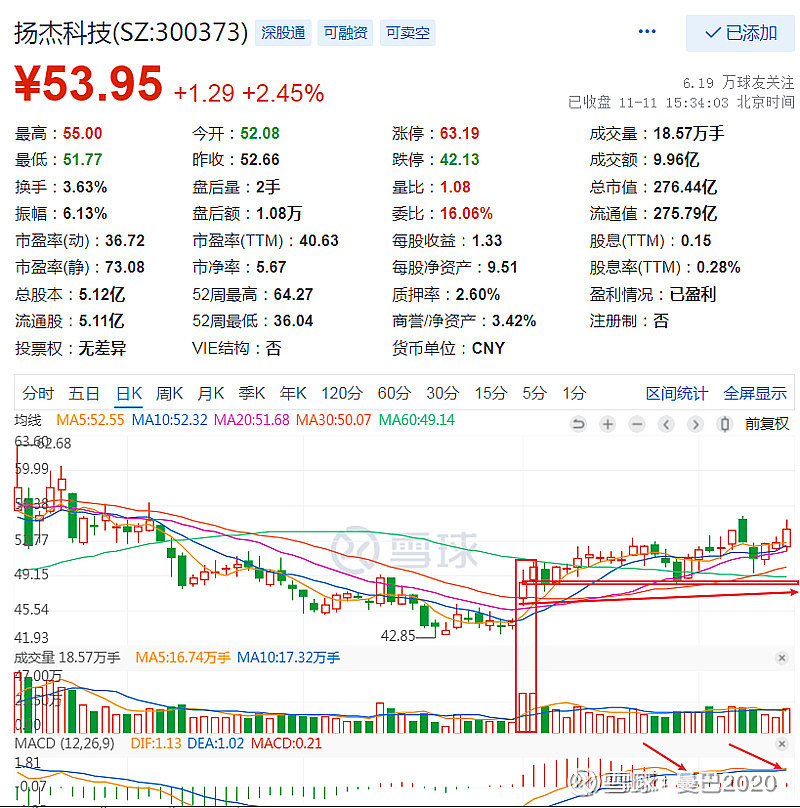Click the 股息率(TTM) 0.28% value
Viewport: 800px width, 808px height.
click(718, 267)
